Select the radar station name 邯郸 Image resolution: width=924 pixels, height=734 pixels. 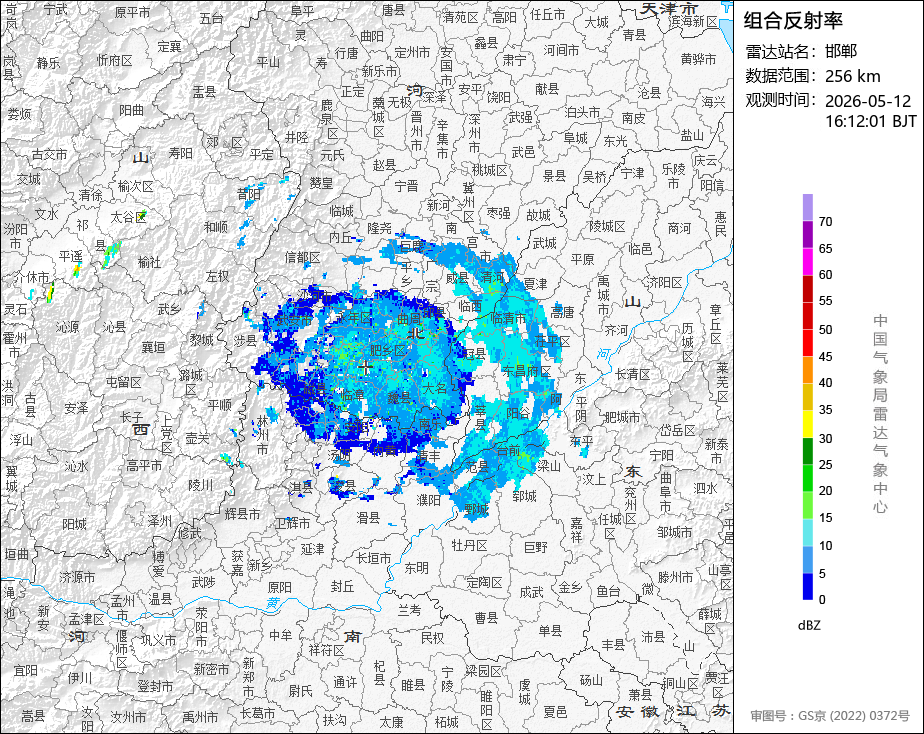[x=841, y=51]
